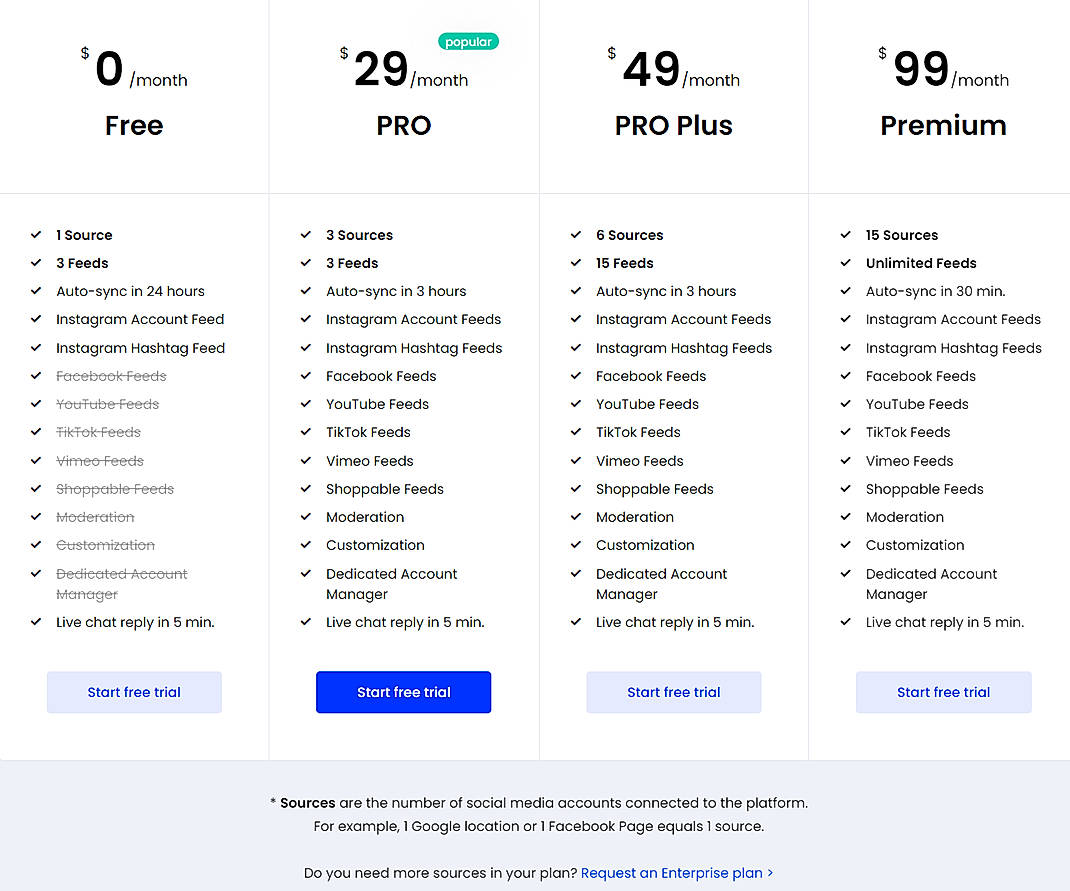1070x891 pixels.
Task: Start free trial on the Premium plan
Action: (943, 692)
